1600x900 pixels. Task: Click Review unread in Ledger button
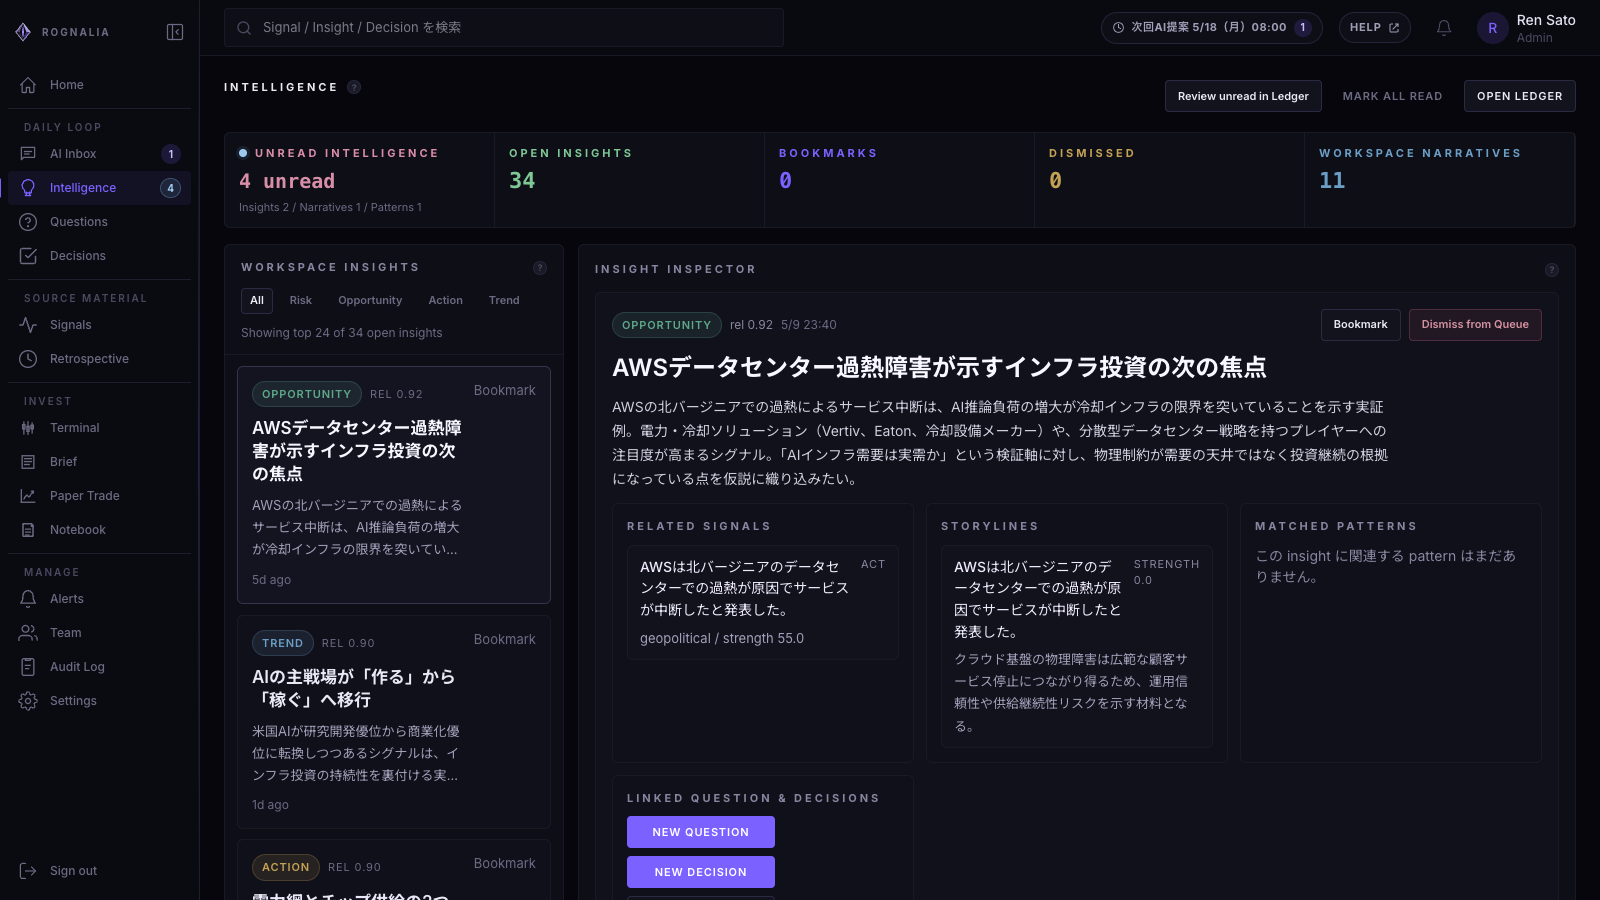[x=1243, y=96]
